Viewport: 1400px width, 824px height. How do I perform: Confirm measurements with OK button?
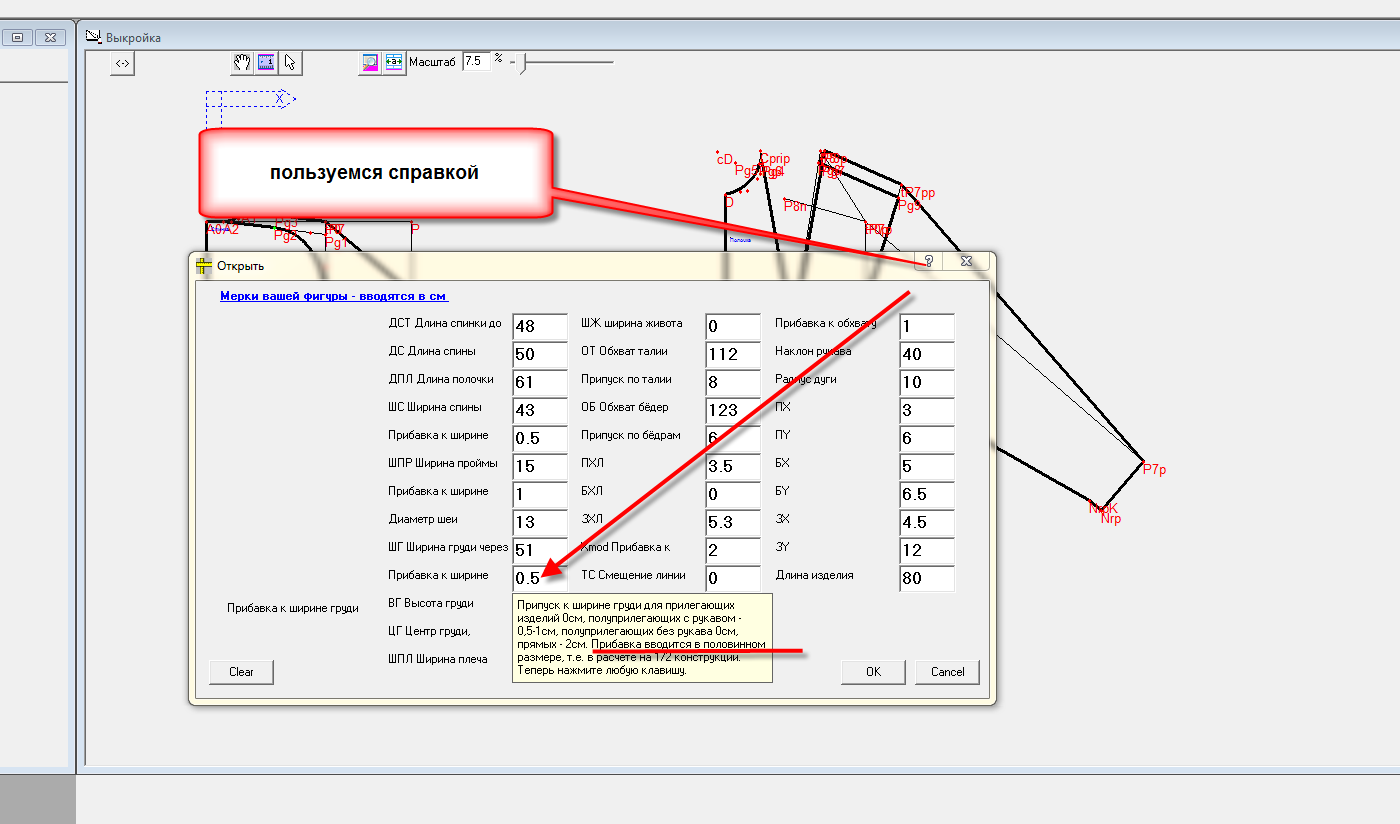(x=873, y=672)
